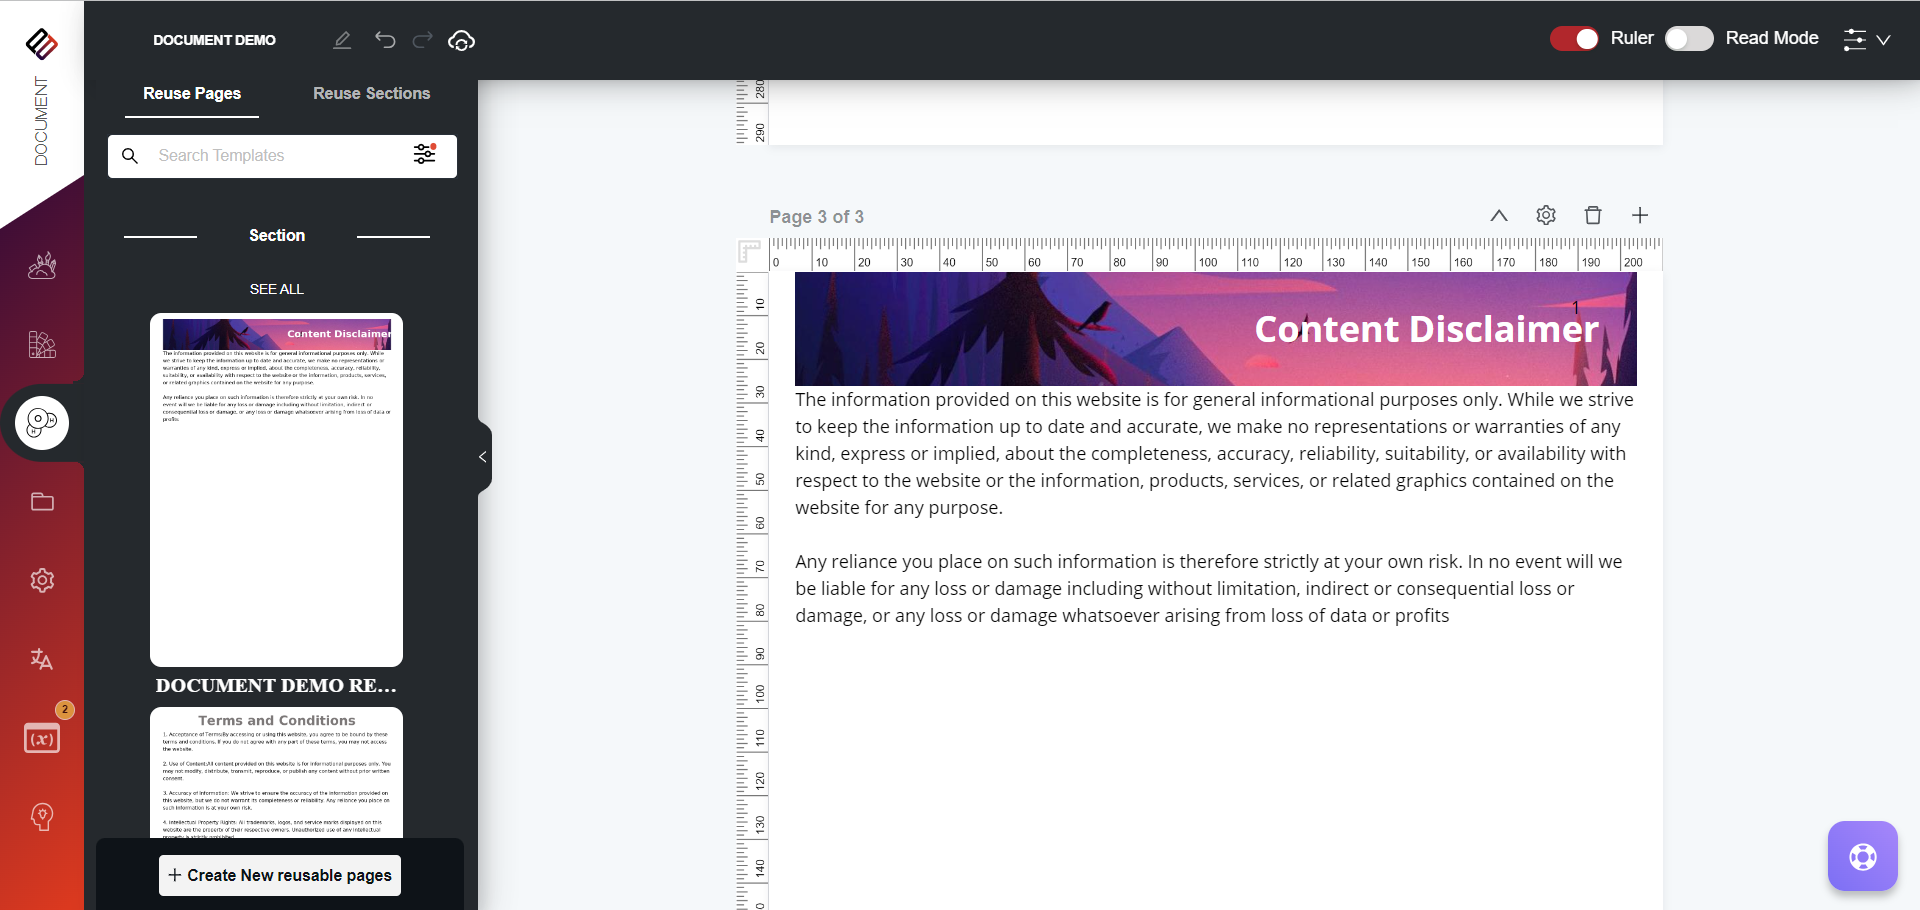Move Page 3 up with chevron
The width and height of the screenshot is (1920, 910).
[x=1498, y=215]
